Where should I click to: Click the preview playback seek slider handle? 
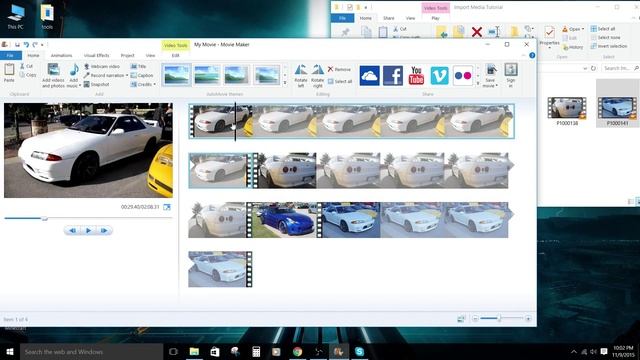click(x=44, y=218)
